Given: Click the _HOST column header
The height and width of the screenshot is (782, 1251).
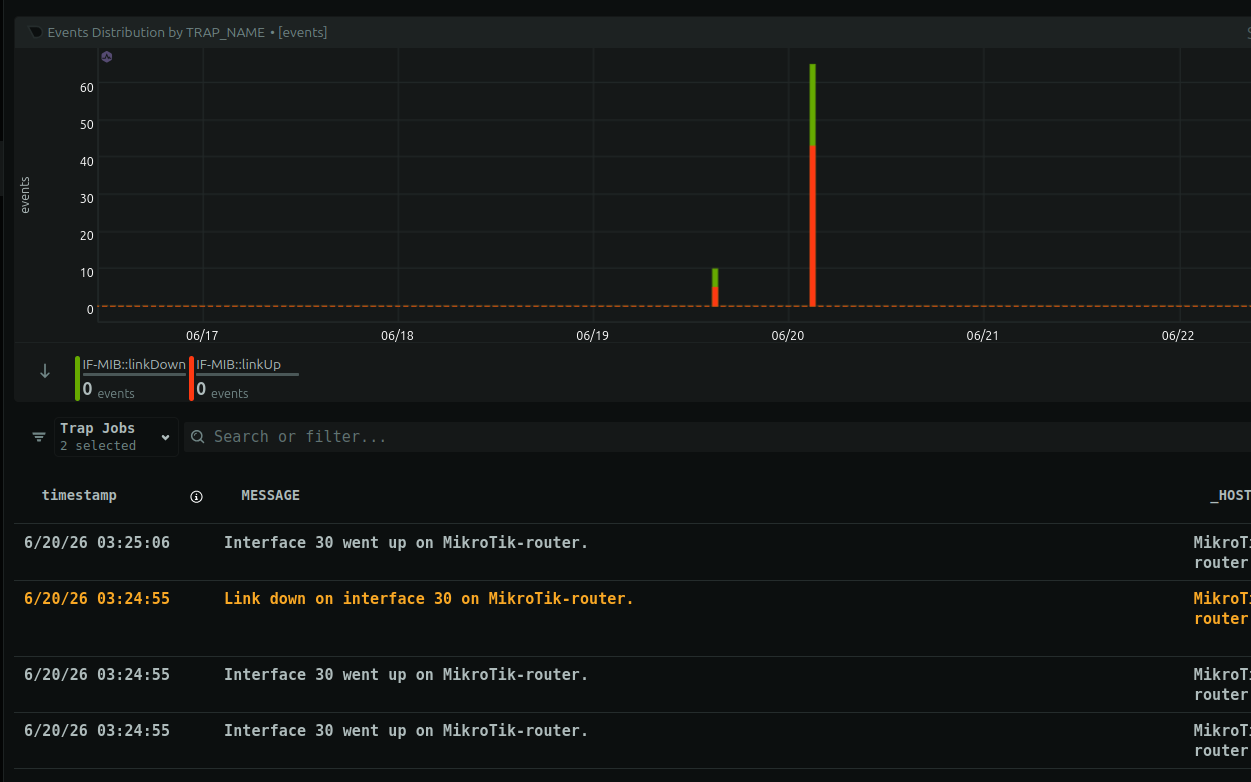Looking at the screenshot, I should pyautogui.click(x=1230, y=495).
